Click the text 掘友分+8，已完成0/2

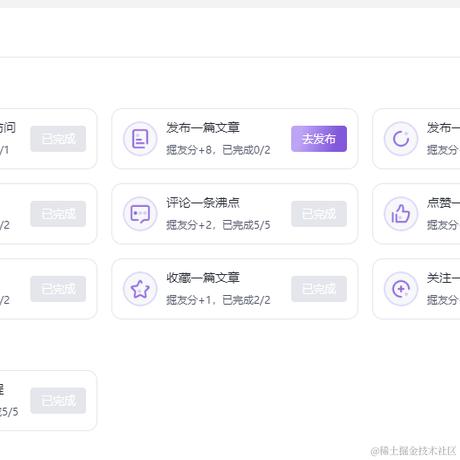point(218,150)
